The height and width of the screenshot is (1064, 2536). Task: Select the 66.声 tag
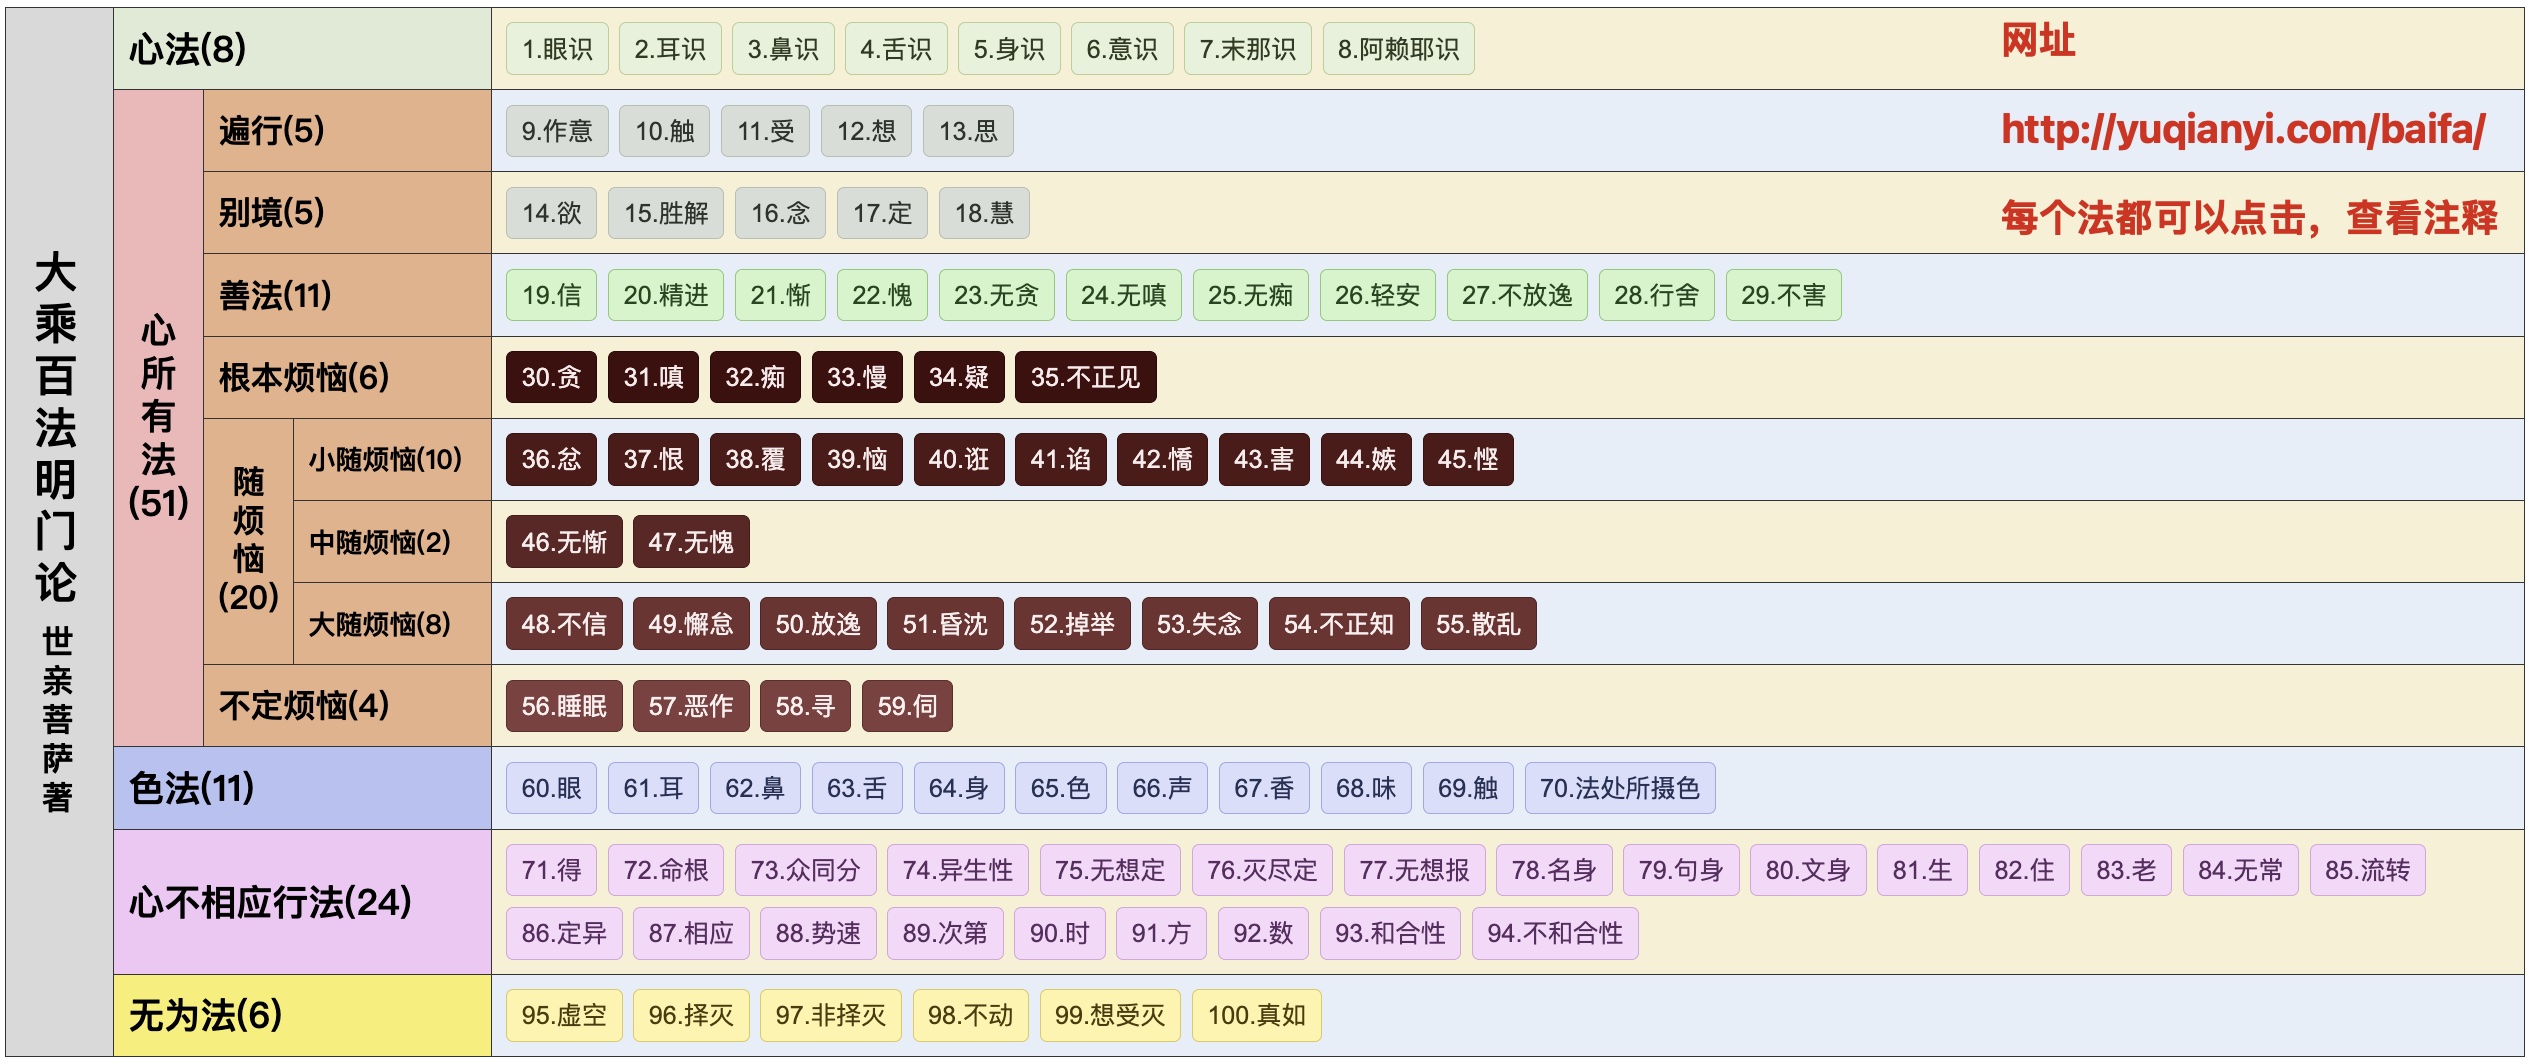(x=1162, y=788)
